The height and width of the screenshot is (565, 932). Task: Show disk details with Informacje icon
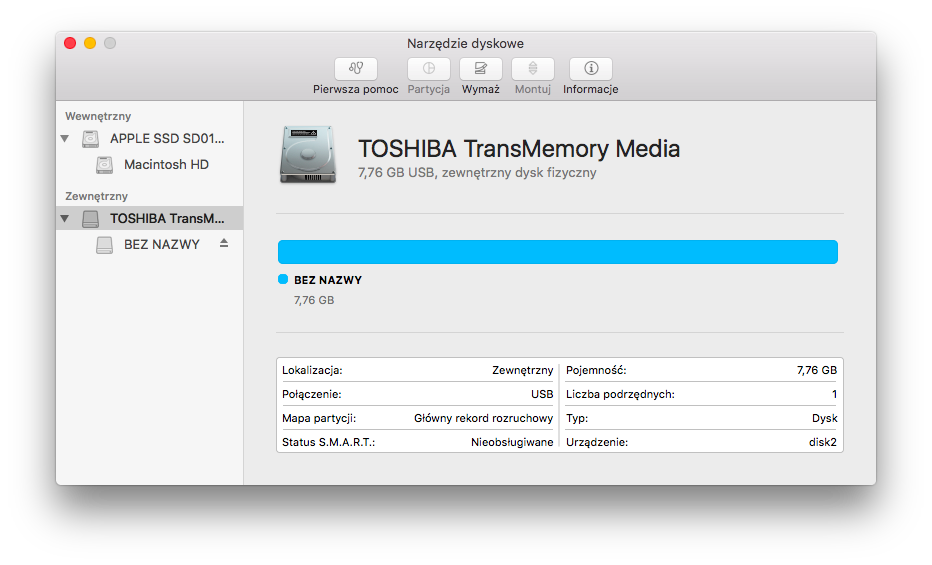(x=590, y=69)
